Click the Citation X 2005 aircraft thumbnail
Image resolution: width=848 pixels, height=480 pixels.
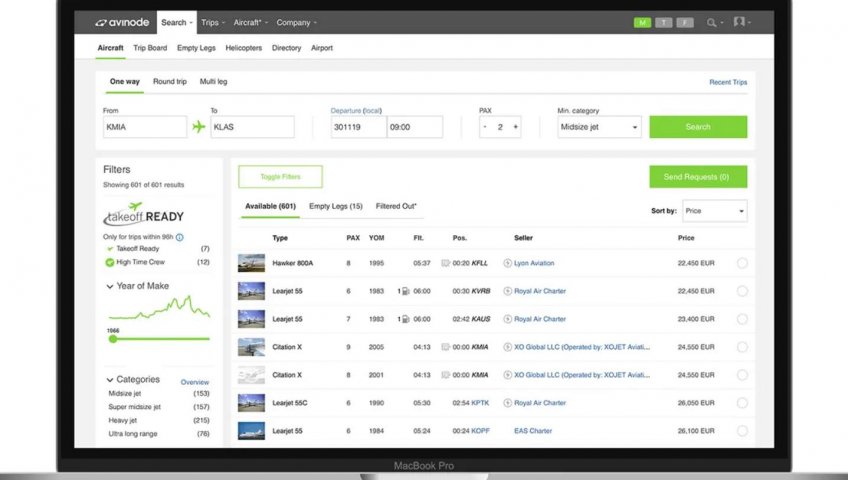click(x=251, y=347)
